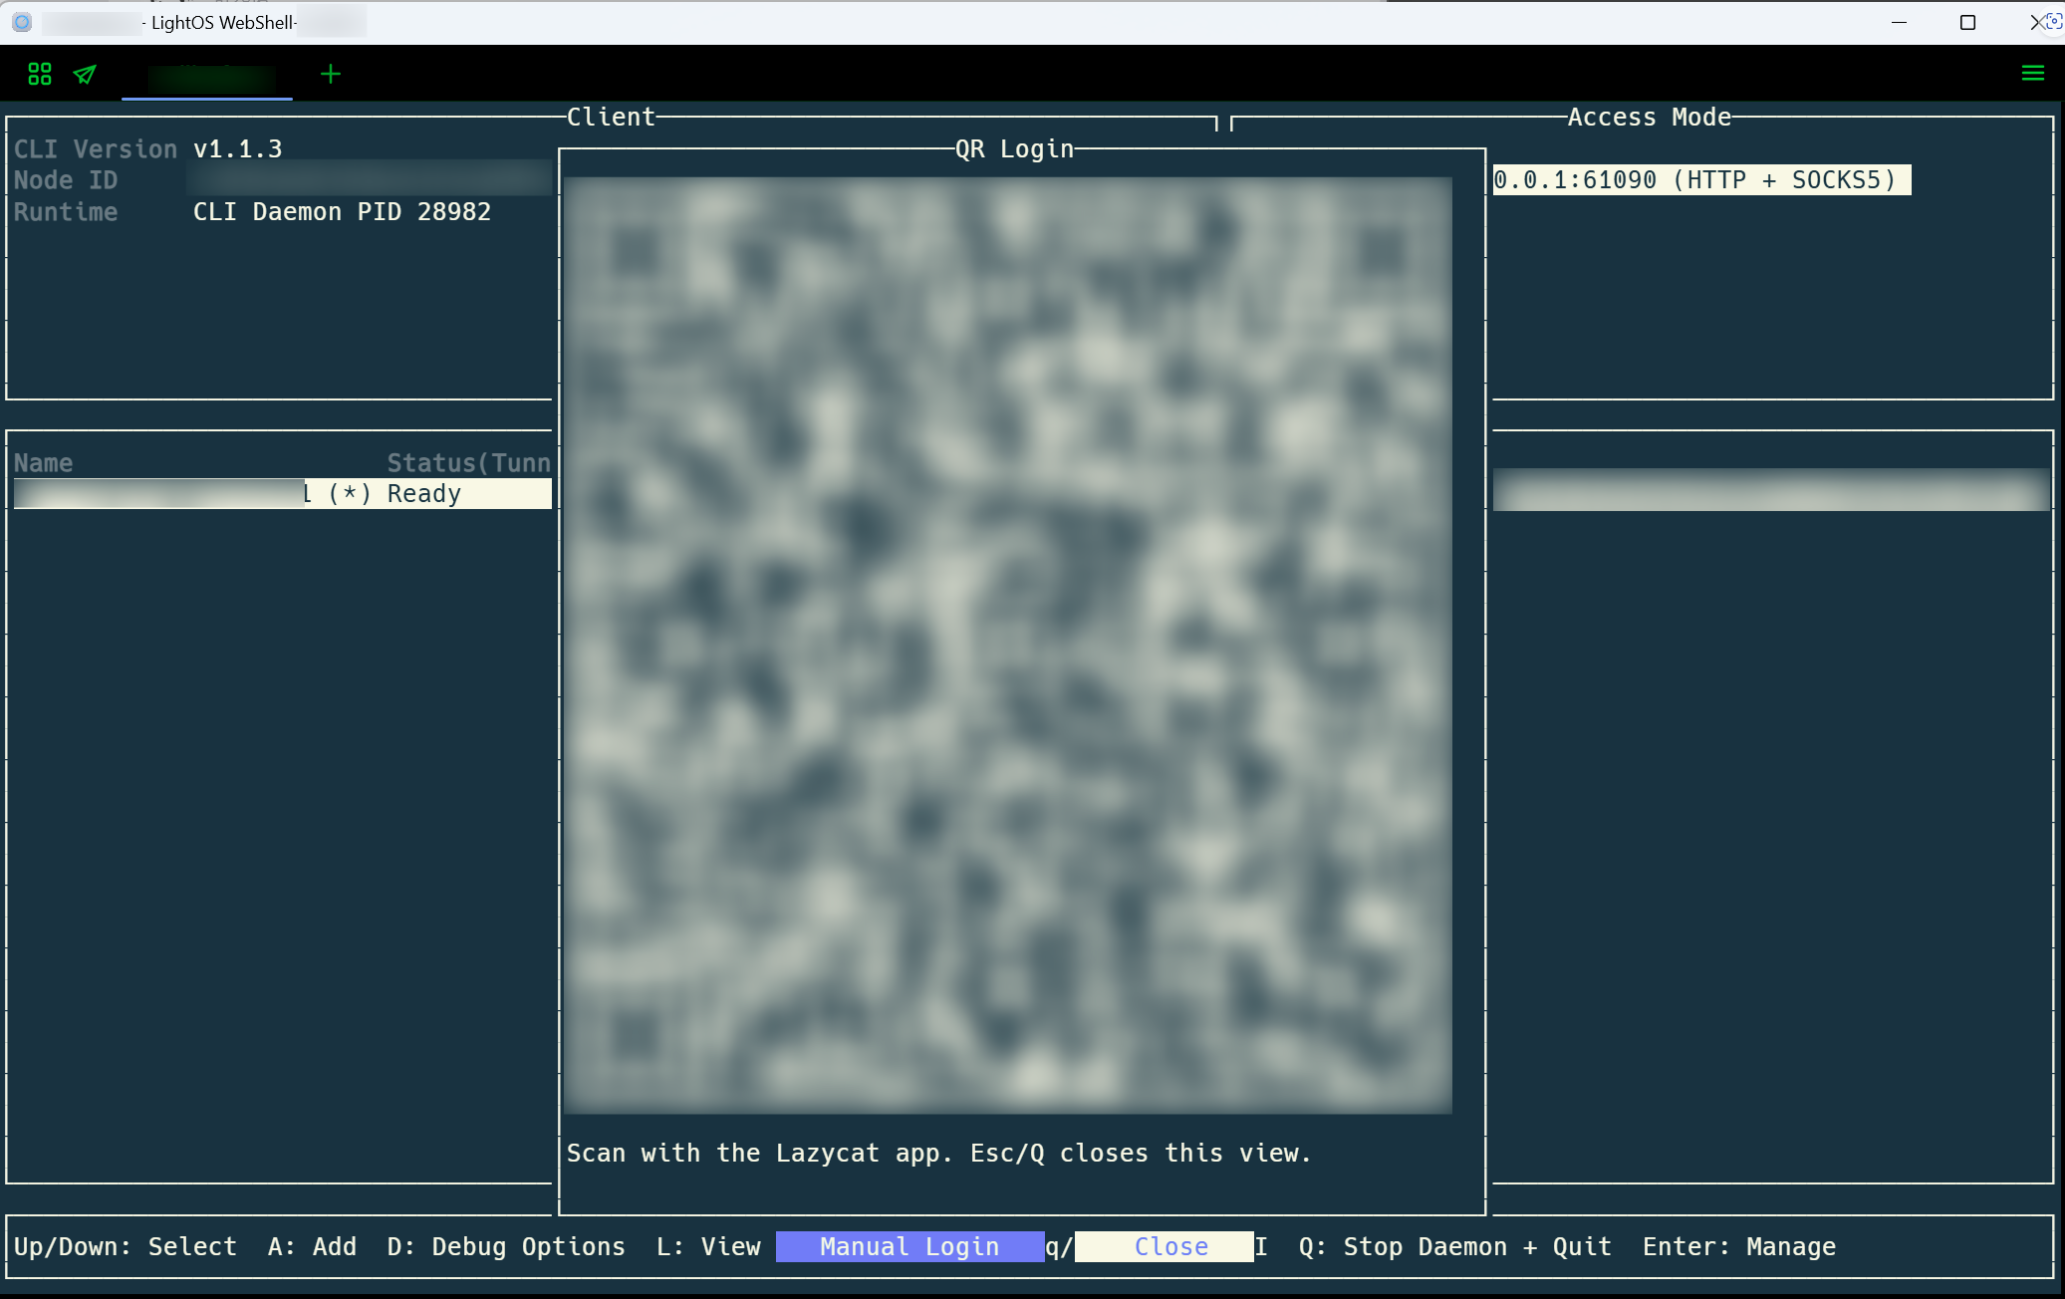Click the 'D: Debug Options' hint

pos(506,1247)
